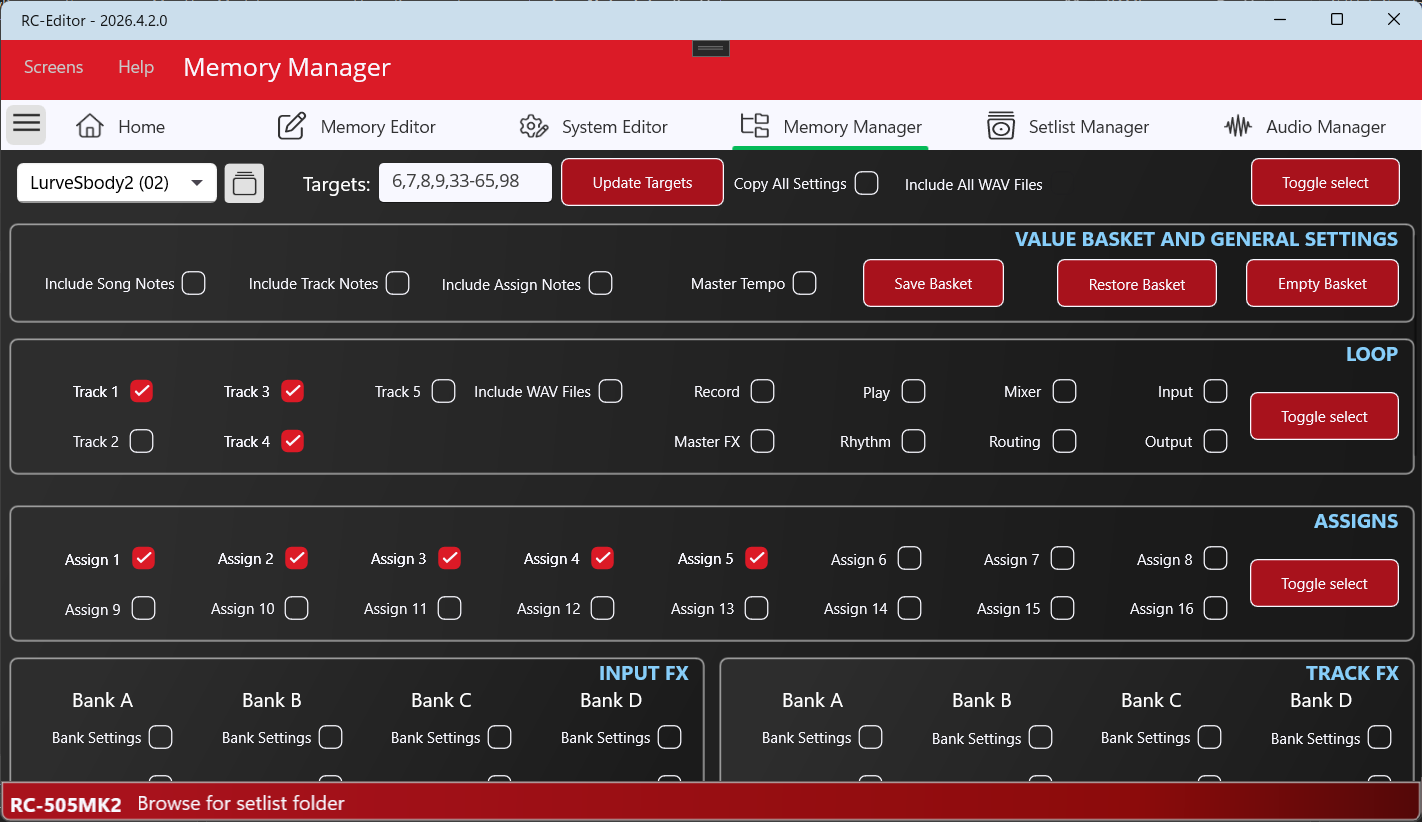
Task: Uncheck the Track 1 checkbox
Action: click(x=142, y=391)
